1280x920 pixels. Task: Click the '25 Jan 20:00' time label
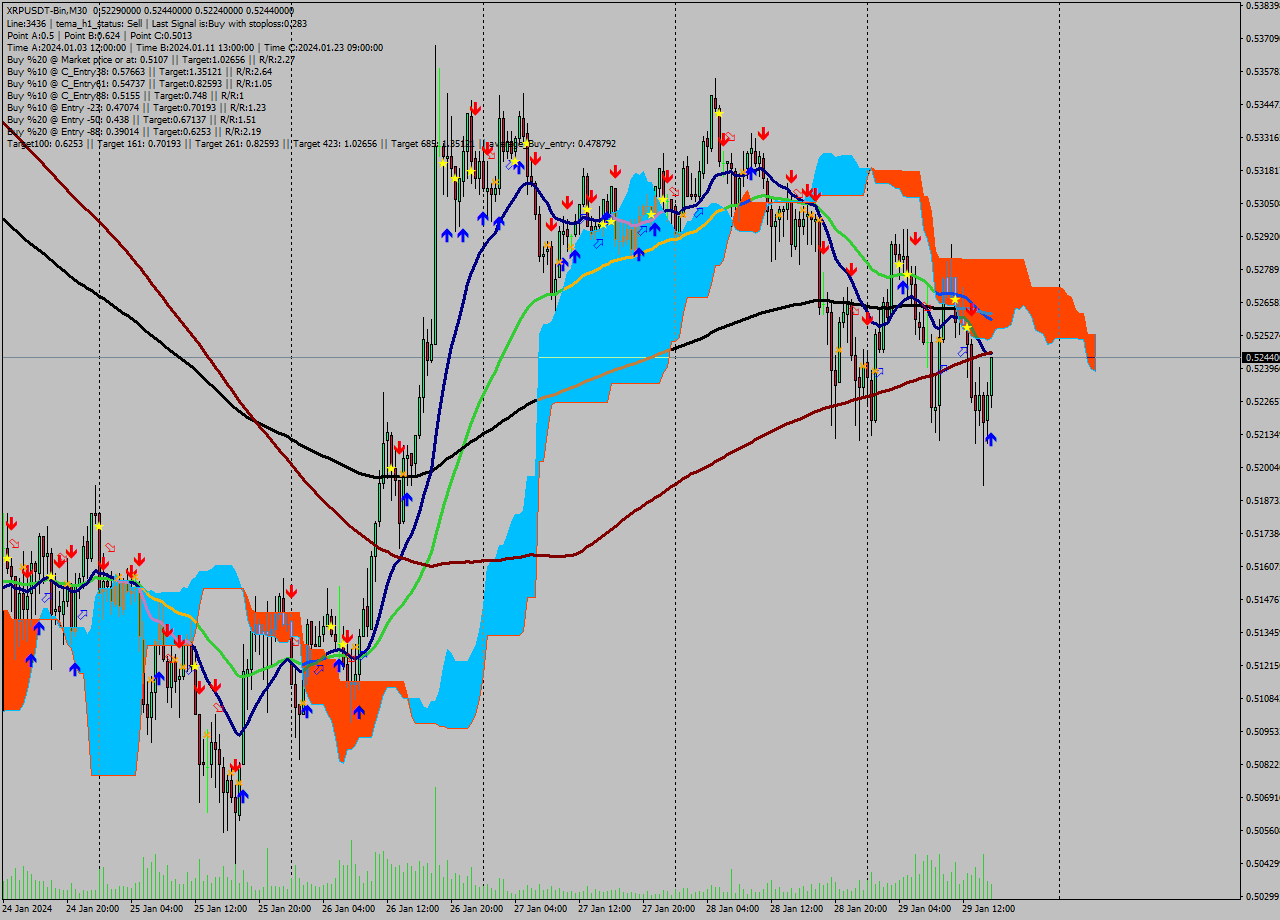(x=285, y=909)
